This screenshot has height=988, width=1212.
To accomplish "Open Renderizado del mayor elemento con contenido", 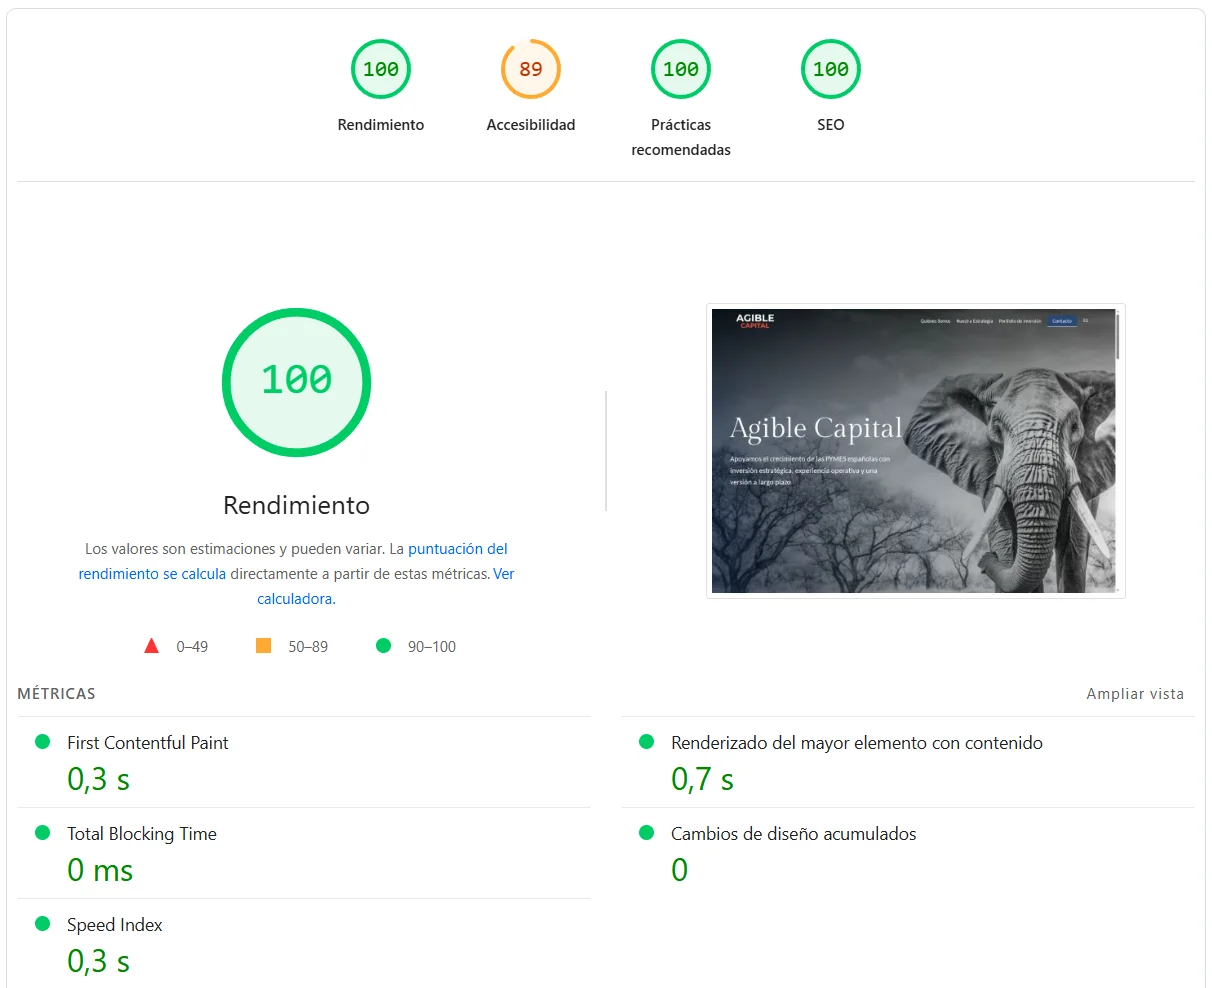I will point(856,743).
